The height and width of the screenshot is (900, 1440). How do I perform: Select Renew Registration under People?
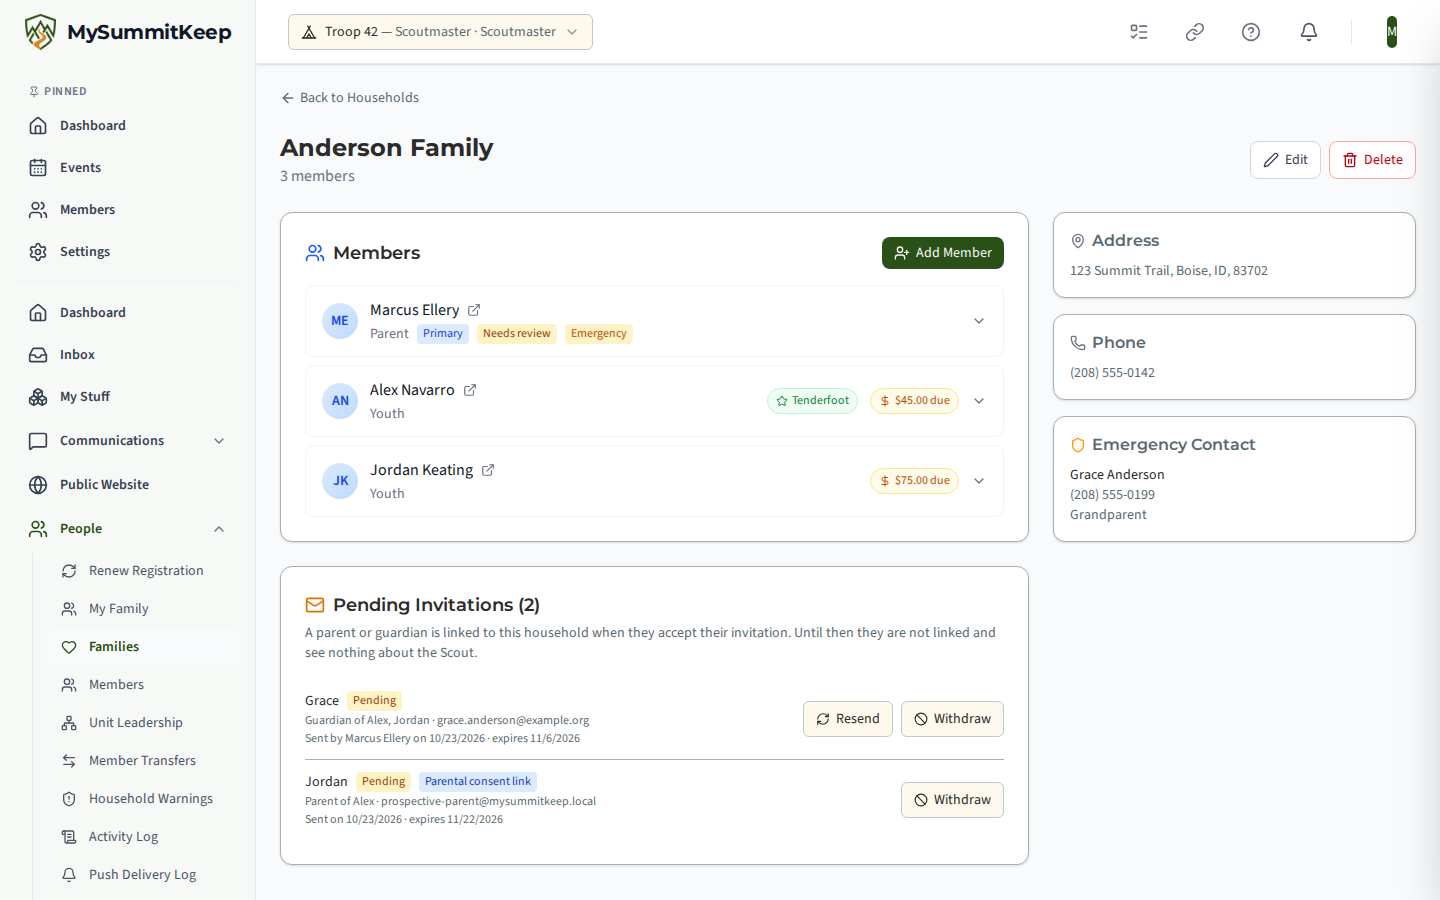click(x=144, y=571)
